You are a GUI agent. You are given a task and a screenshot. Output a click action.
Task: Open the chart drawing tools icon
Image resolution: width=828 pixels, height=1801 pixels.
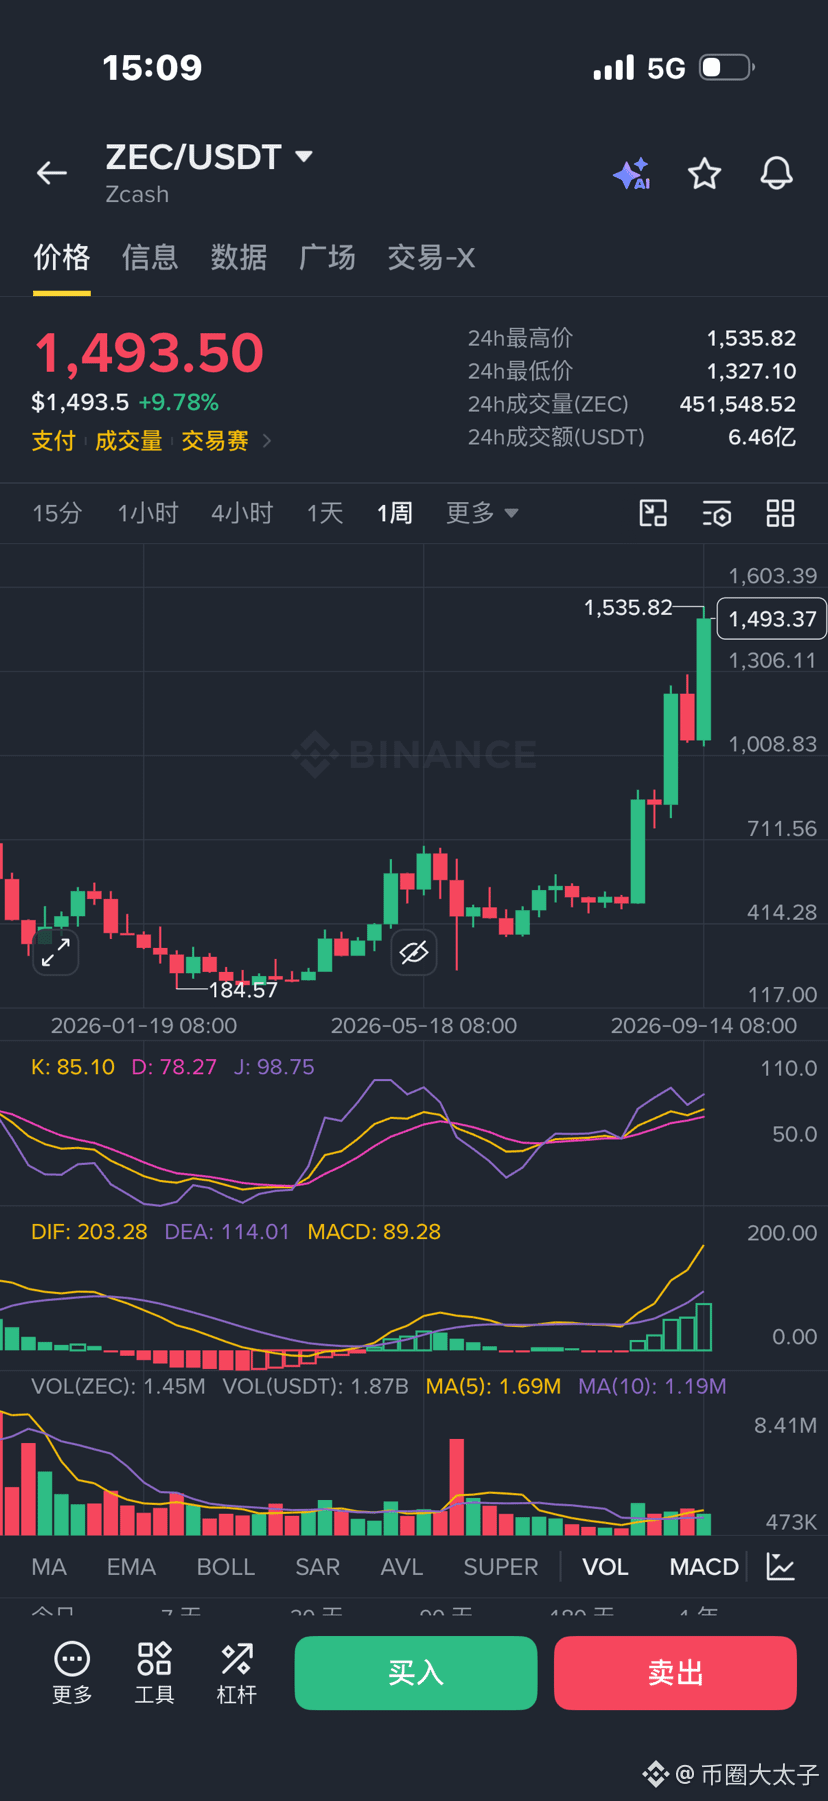[x=653, y=513]
